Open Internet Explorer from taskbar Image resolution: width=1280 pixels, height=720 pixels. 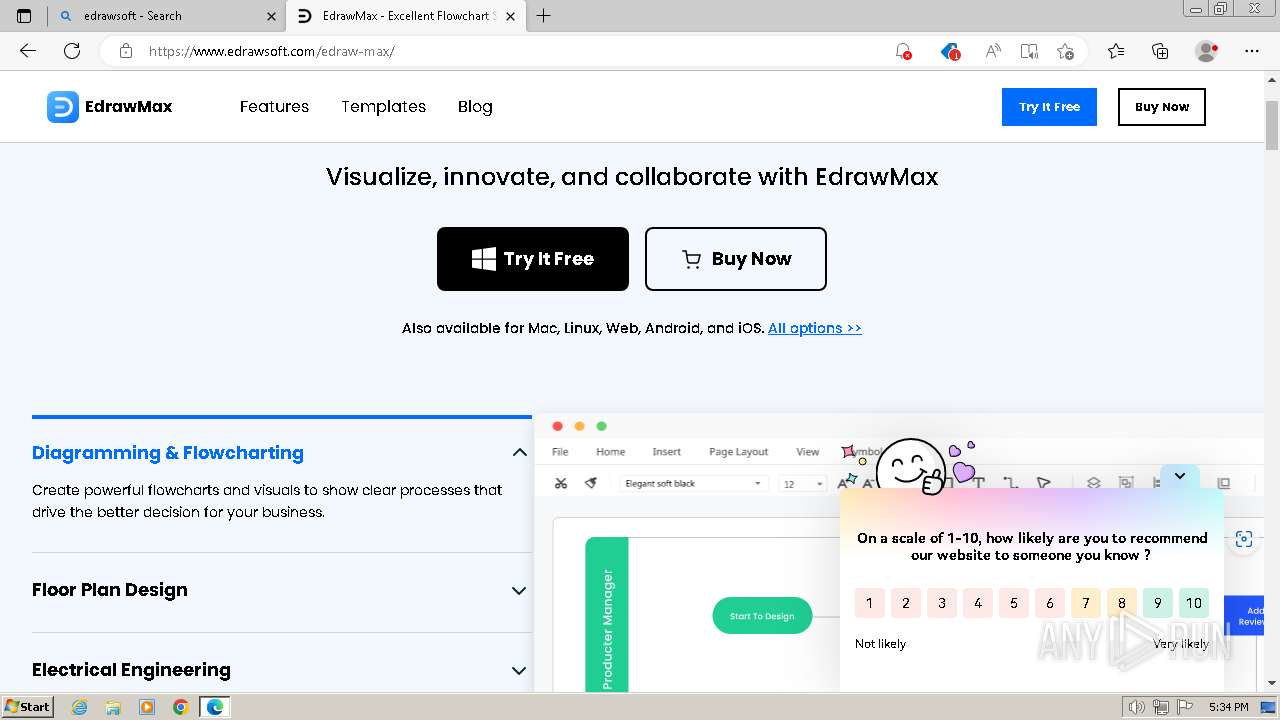coord(79,707)
